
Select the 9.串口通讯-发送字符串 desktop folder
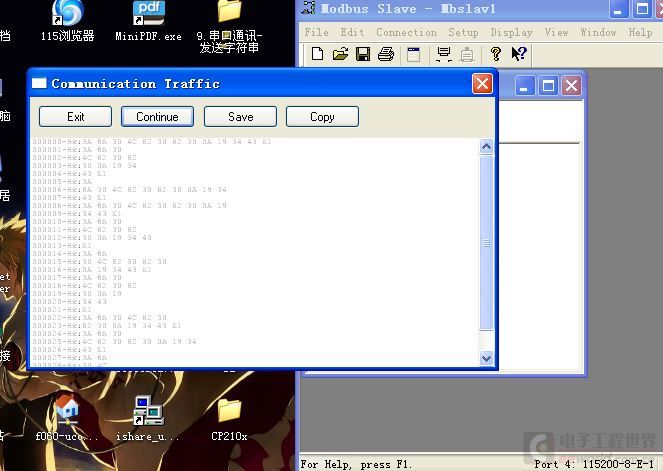[229, 27]
